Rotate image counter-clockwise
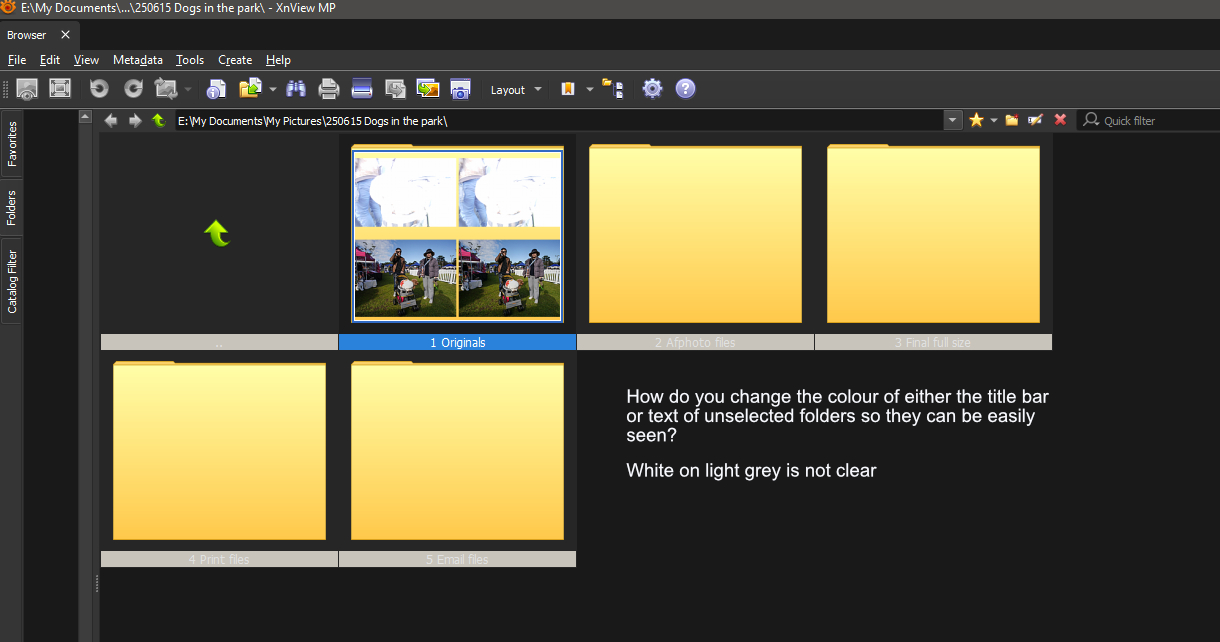 click(99, 88)
